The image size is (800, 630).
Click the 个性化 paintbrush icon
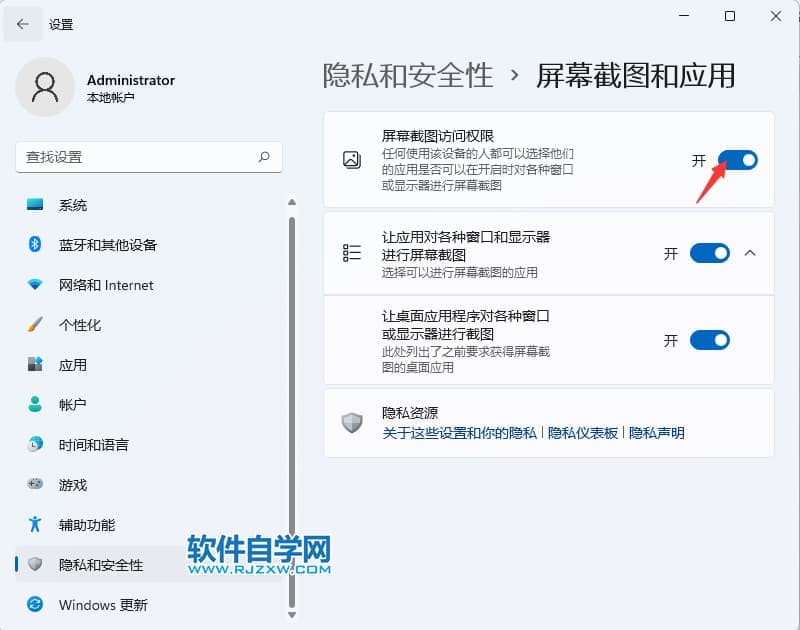tap(36, 325)
